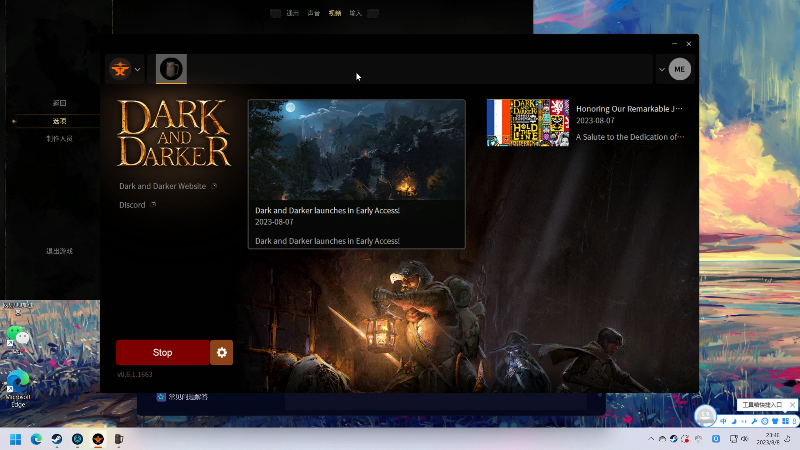Click the Steam icon in system tray
The image size is (800, 450).
673,439
